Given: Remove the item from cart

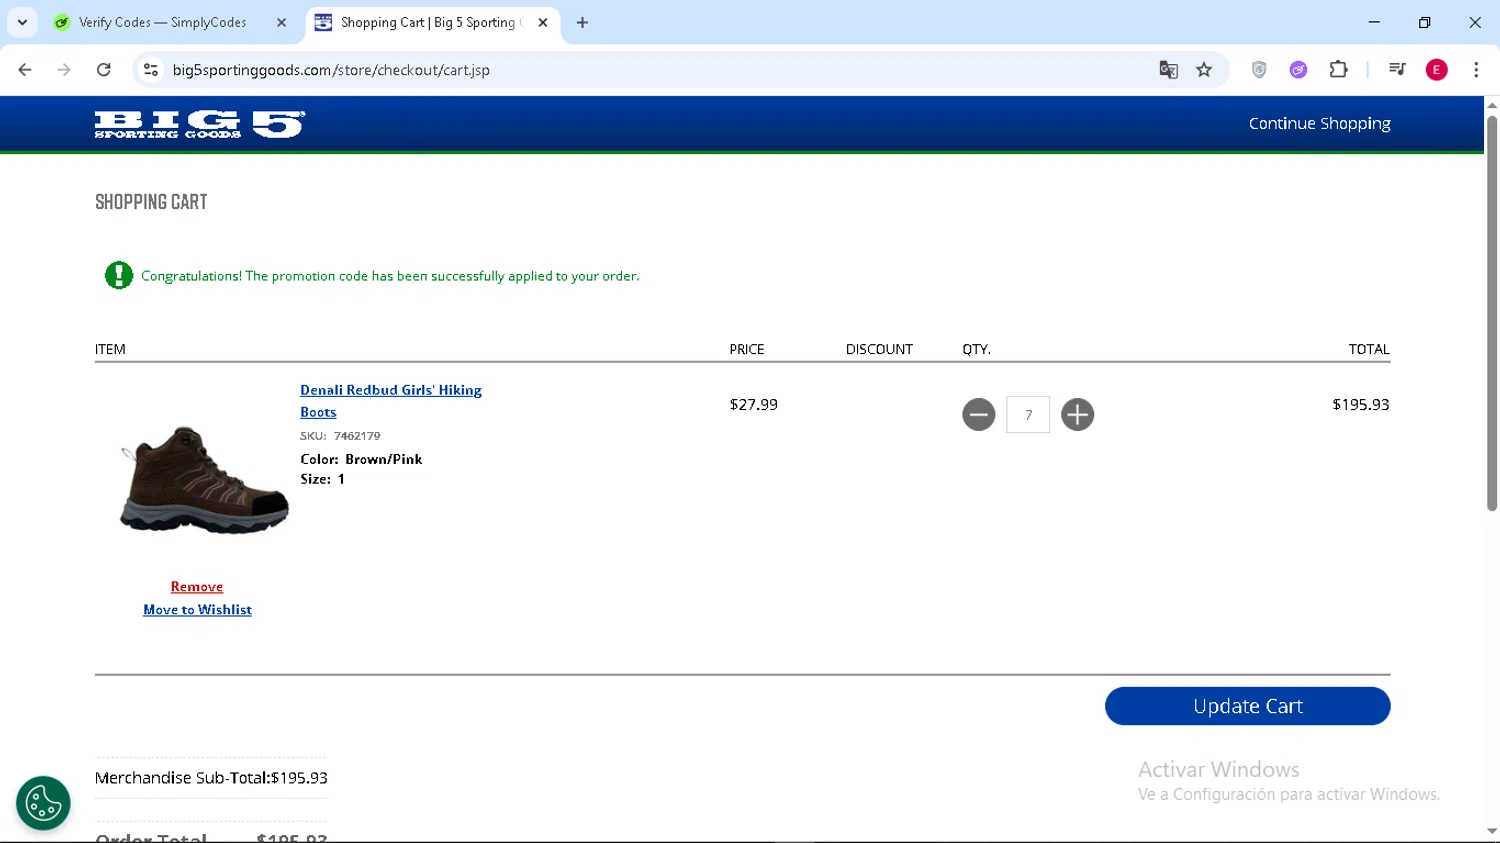Looking at the screenshot, I should [x=197, y=587].
